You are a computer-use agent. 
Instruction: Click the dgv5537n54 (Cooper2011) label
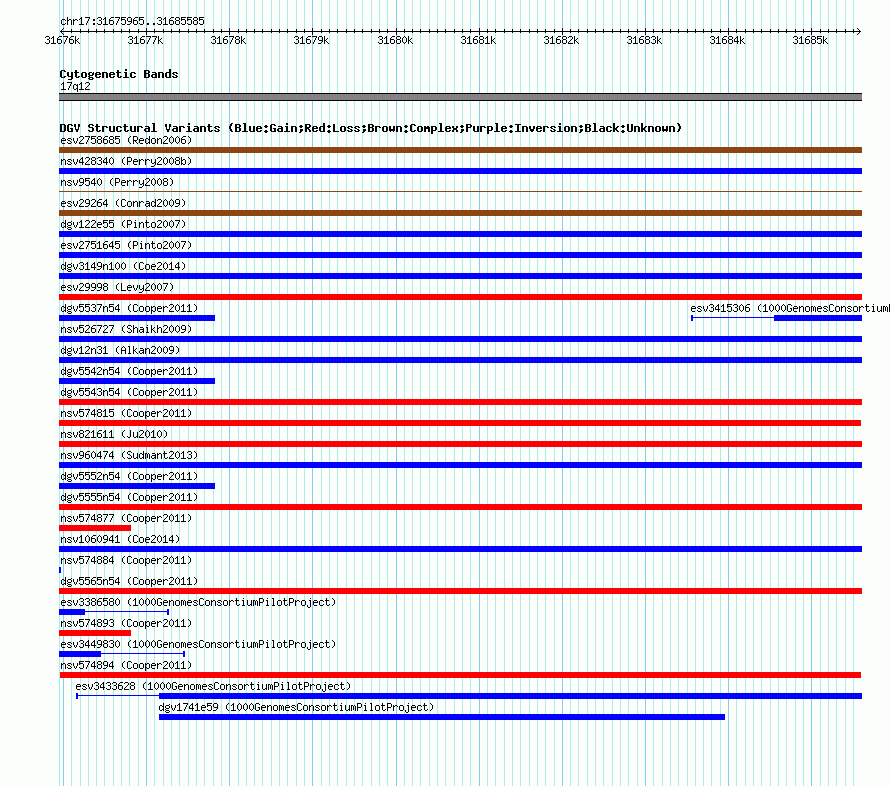(129, 308)
